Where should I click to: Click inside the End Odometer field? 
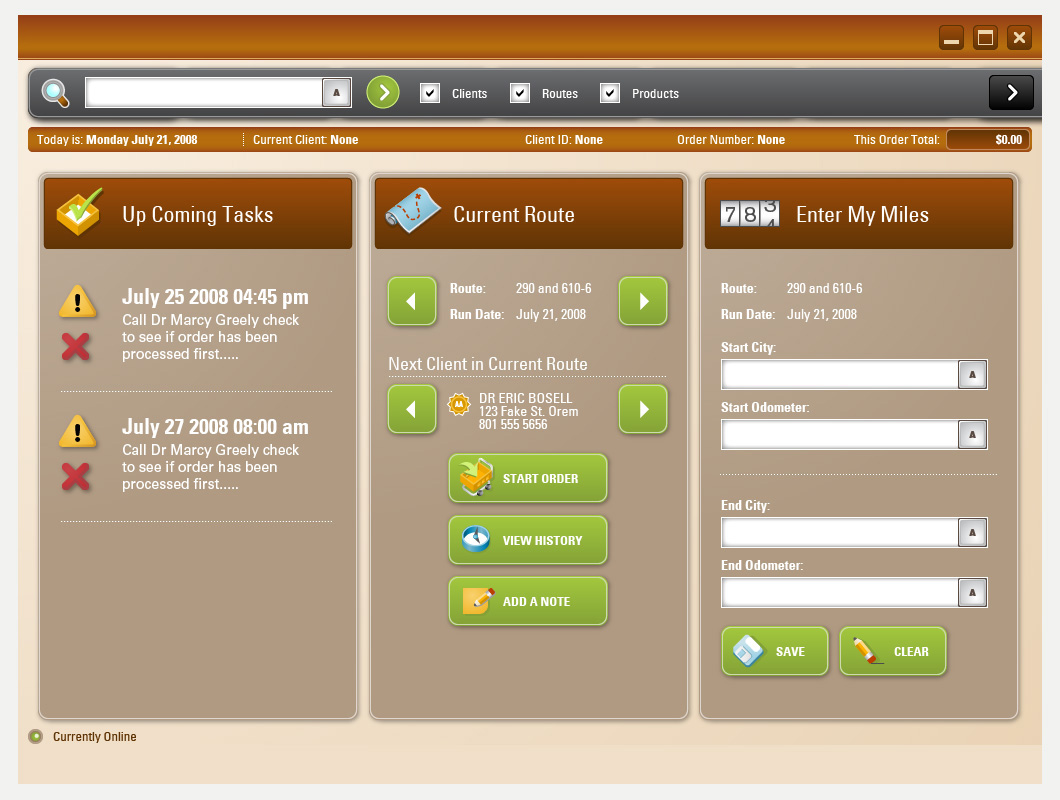[x=840, y=593]
